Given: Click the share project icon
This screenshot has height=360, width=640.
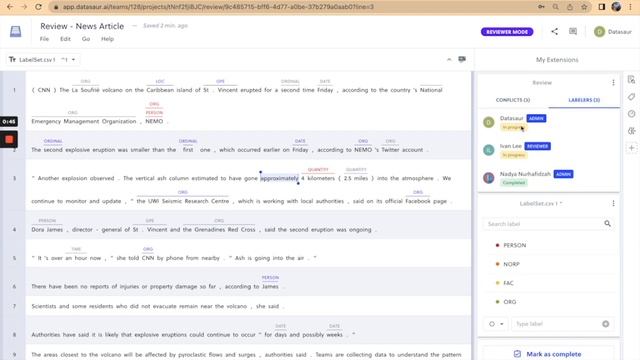Looking at the screenshot, I should [554, 31].
